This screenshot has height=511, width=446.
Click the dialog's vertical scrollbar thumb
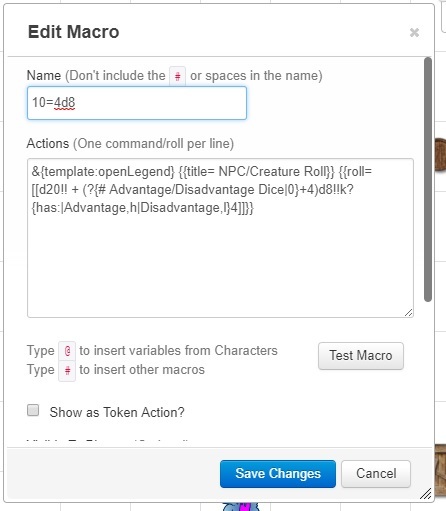pos(428,180)
